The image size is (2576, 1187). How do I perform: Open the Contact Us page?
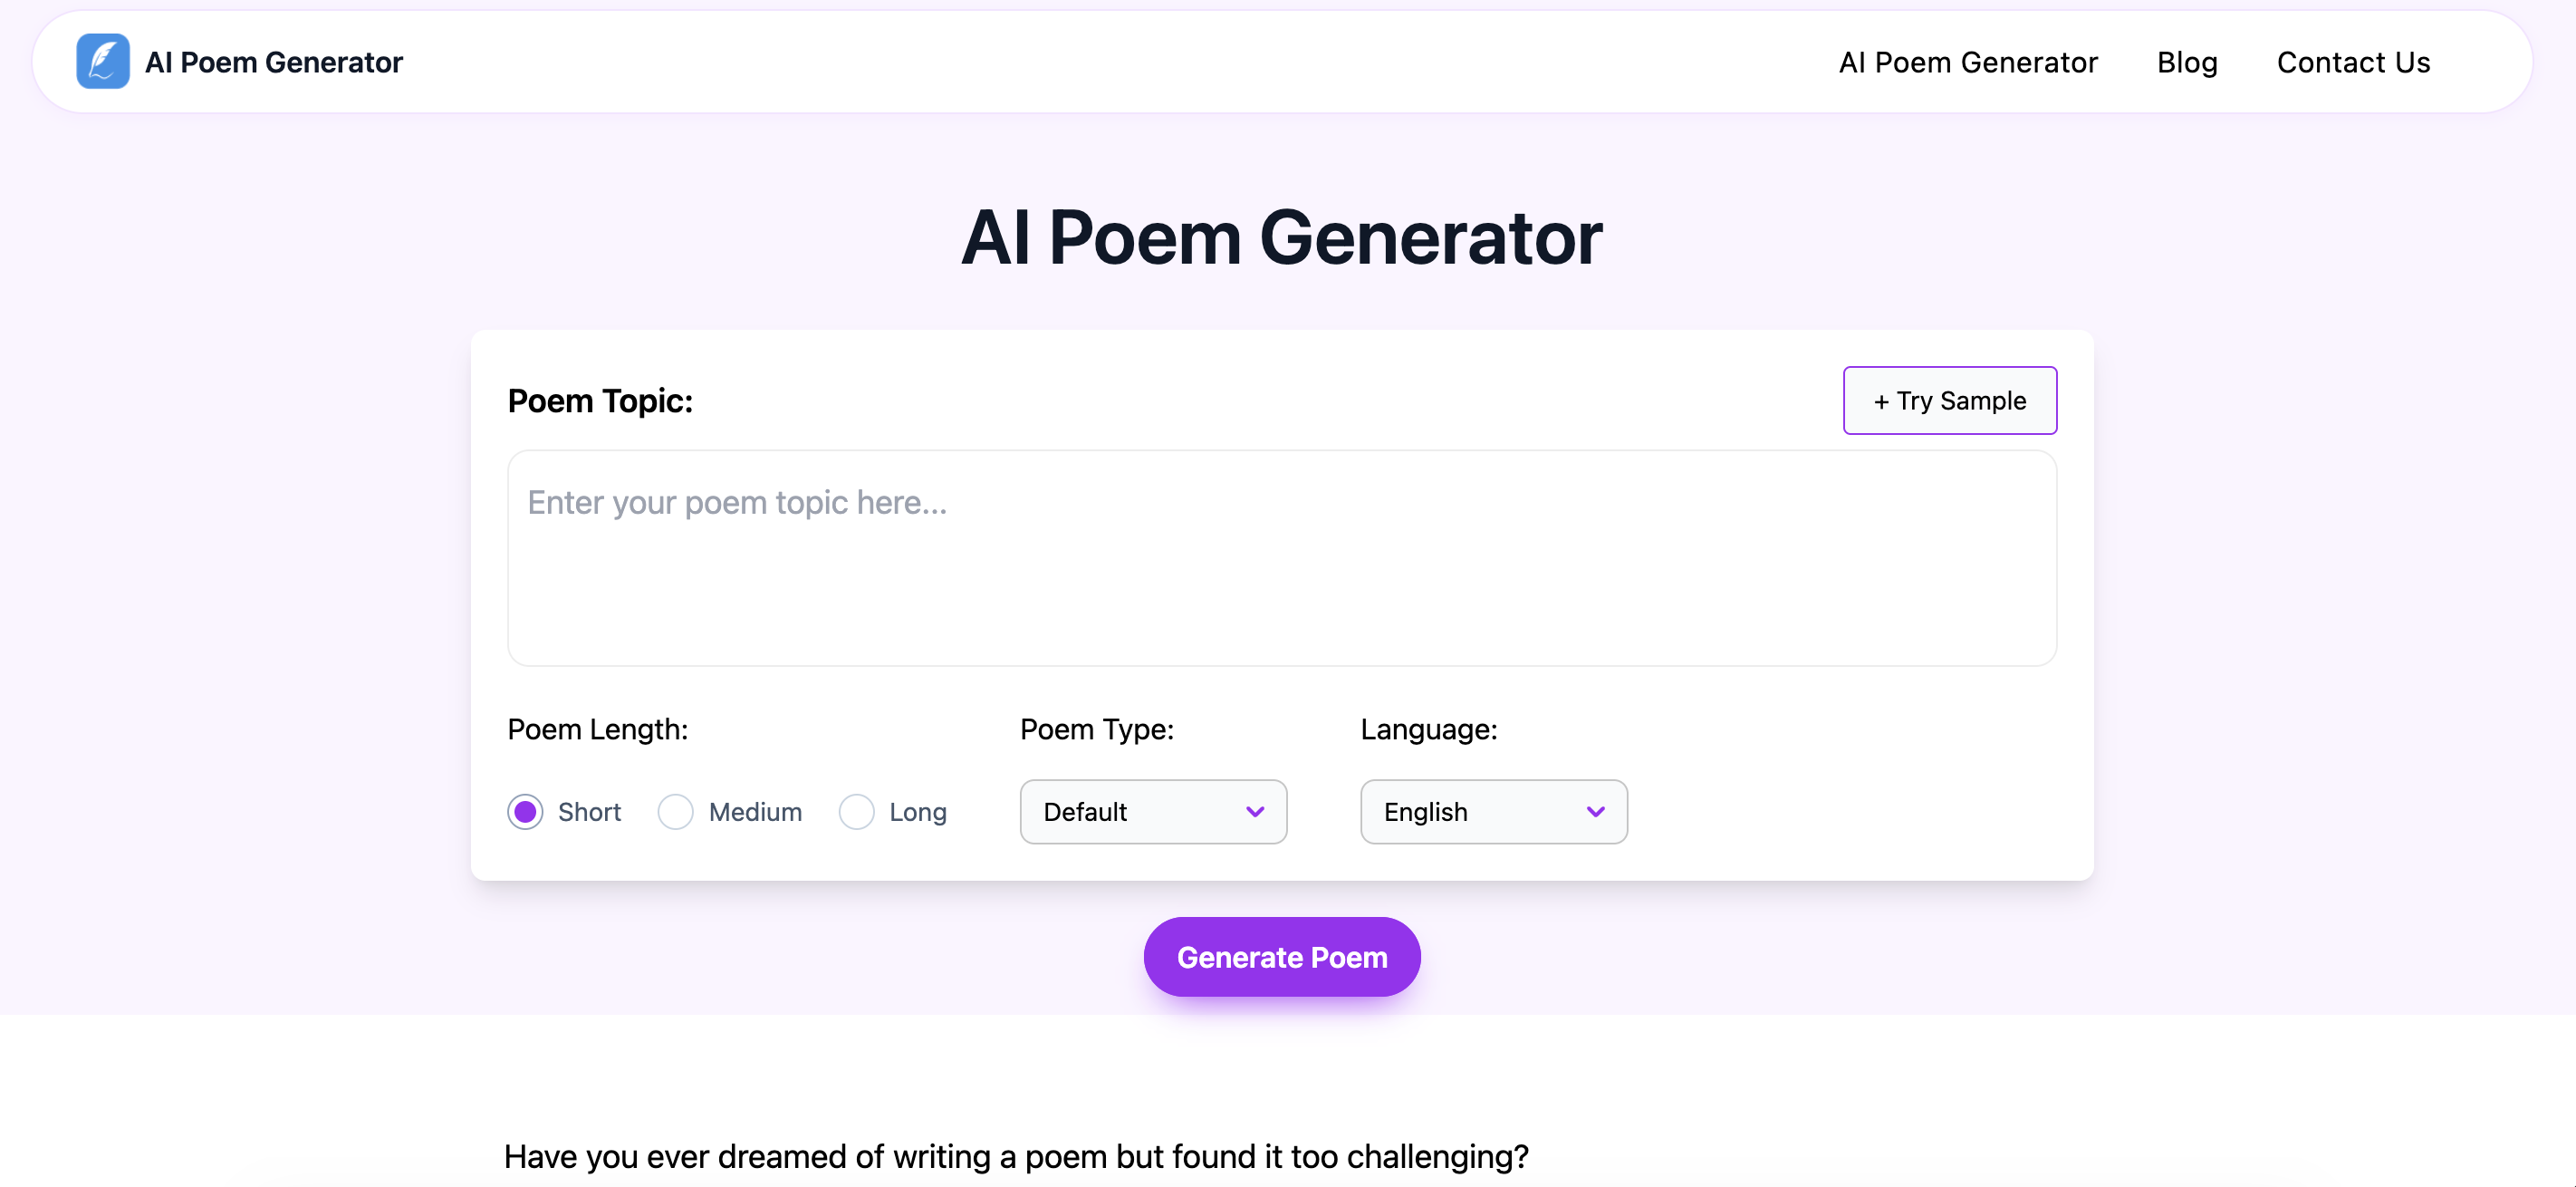tap(2352, 62)
